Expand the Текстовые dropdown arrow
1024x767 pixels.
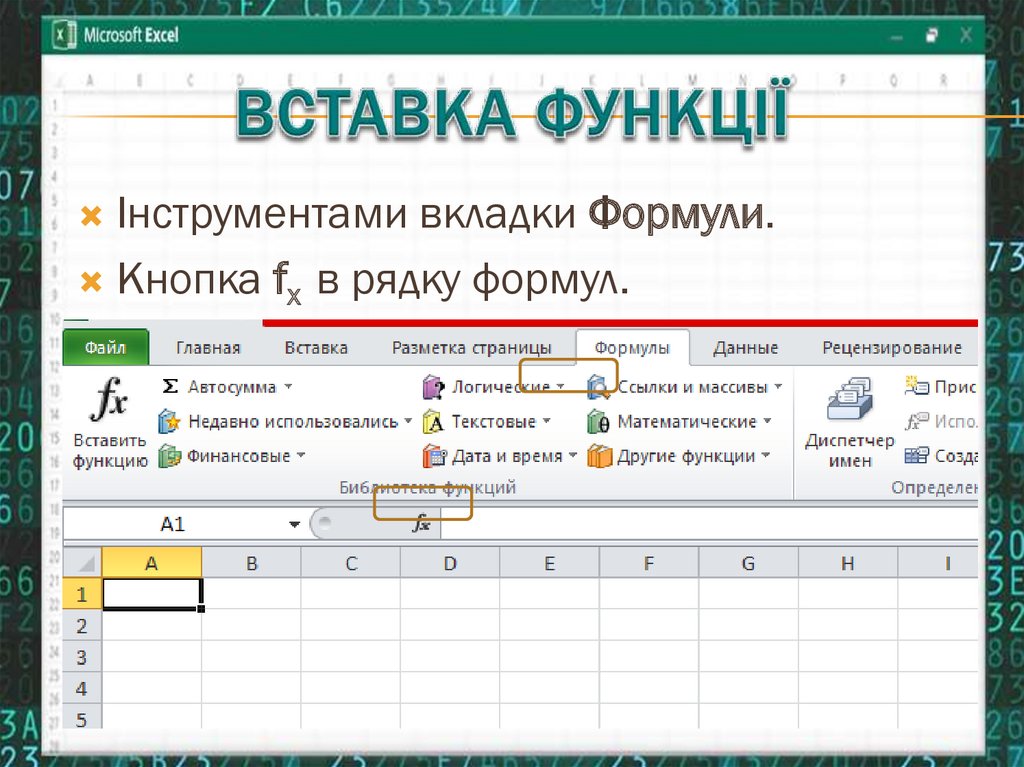point(547,421)
